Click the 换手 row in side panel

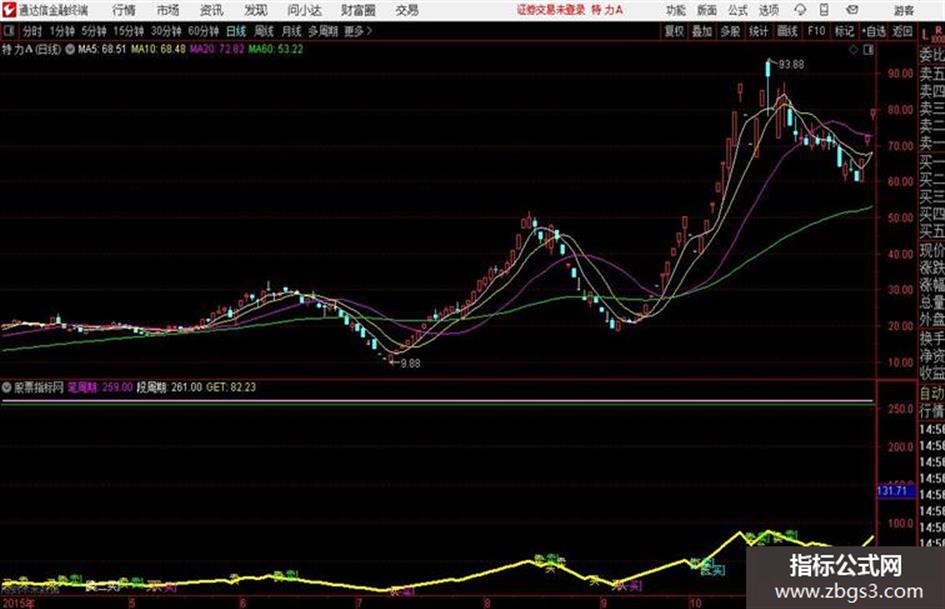point(932,338)
